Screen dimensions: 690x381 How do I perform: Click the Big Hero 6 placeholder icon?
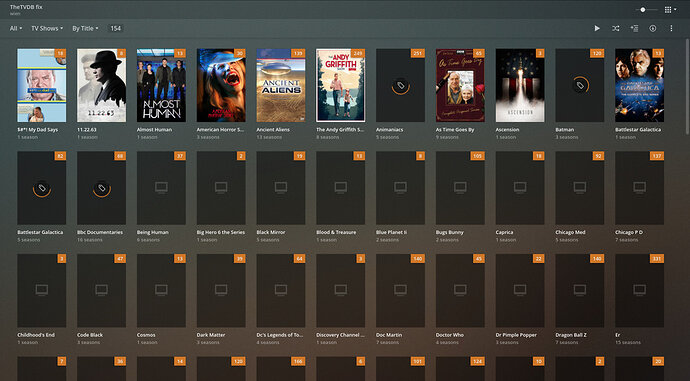pyautogui.click(x=221, y=187)
